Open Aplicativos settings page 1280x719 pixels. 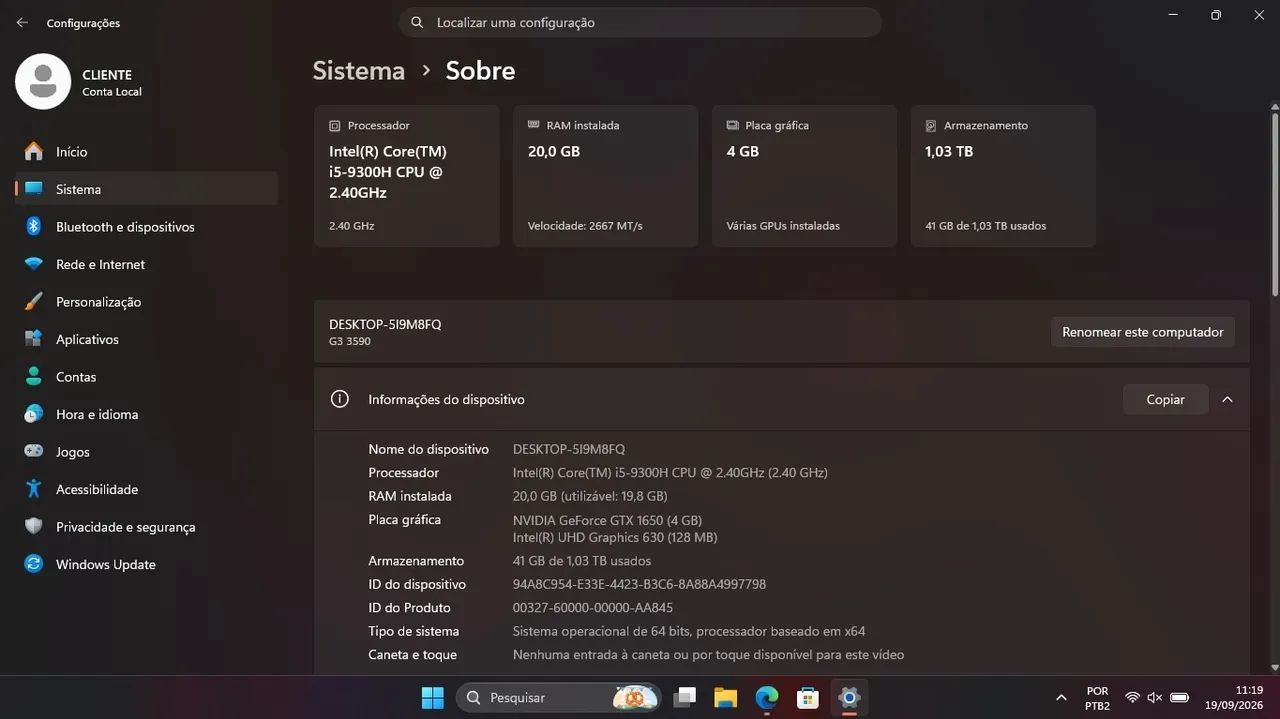[x=146, y=339]
